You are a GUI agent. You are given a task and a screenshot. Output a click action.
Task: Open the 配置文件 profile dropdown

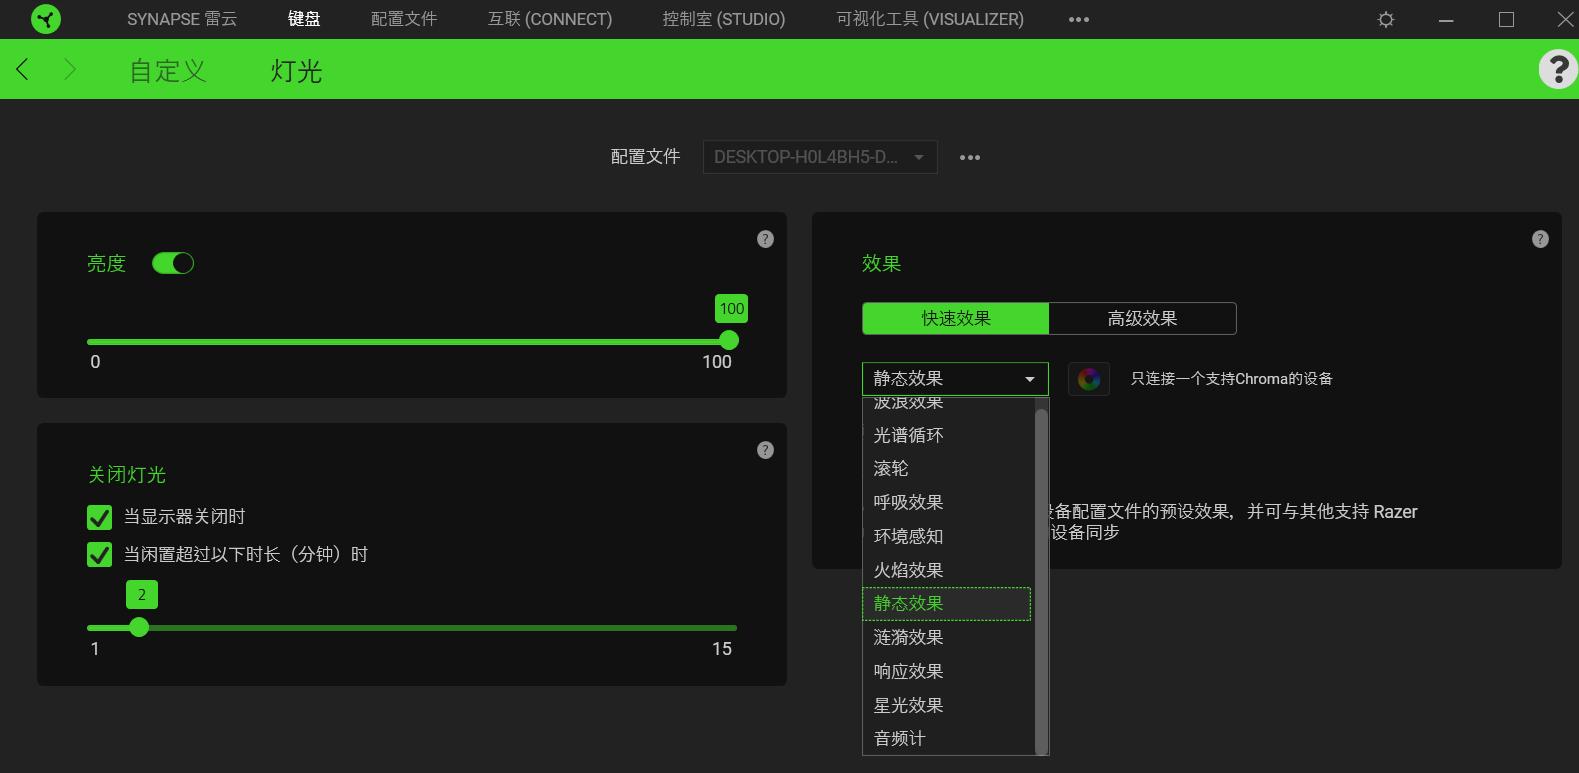(x=820, y=157)
